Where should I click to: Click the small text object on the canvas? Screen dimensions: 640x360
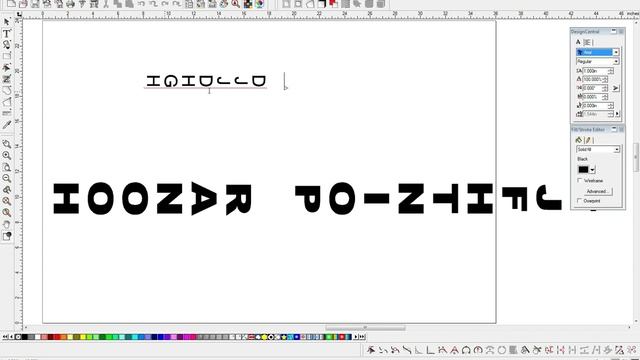coord(206,81)
